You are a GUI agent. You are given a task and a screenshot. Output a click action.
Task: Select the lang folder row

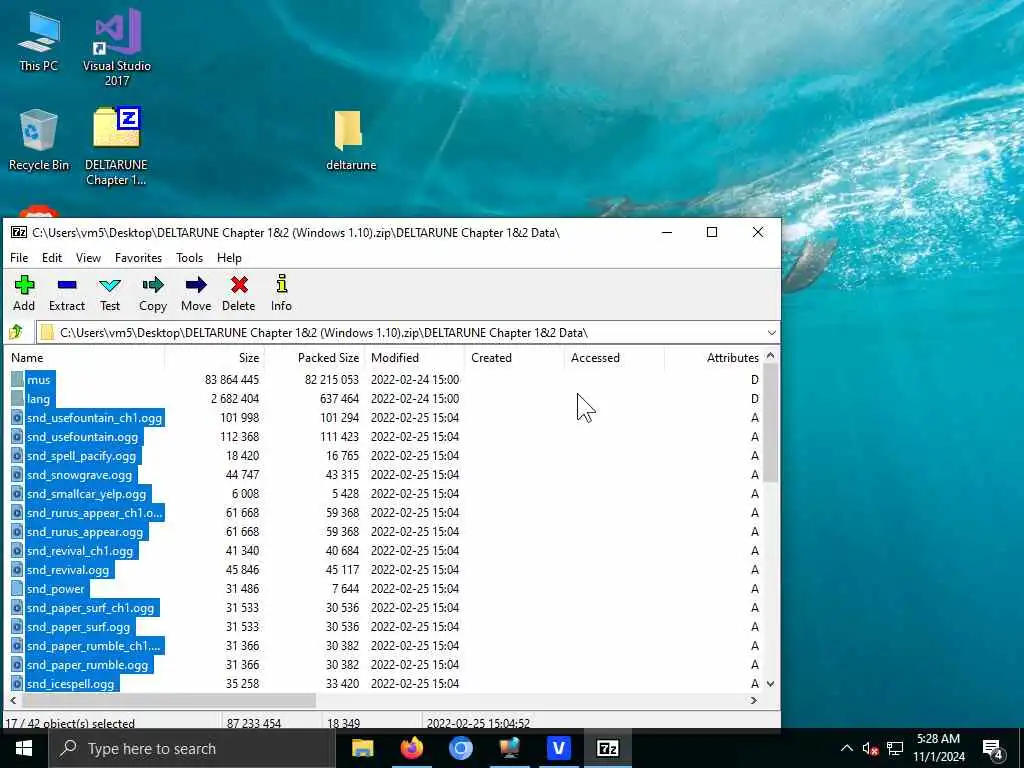[385, 398]
